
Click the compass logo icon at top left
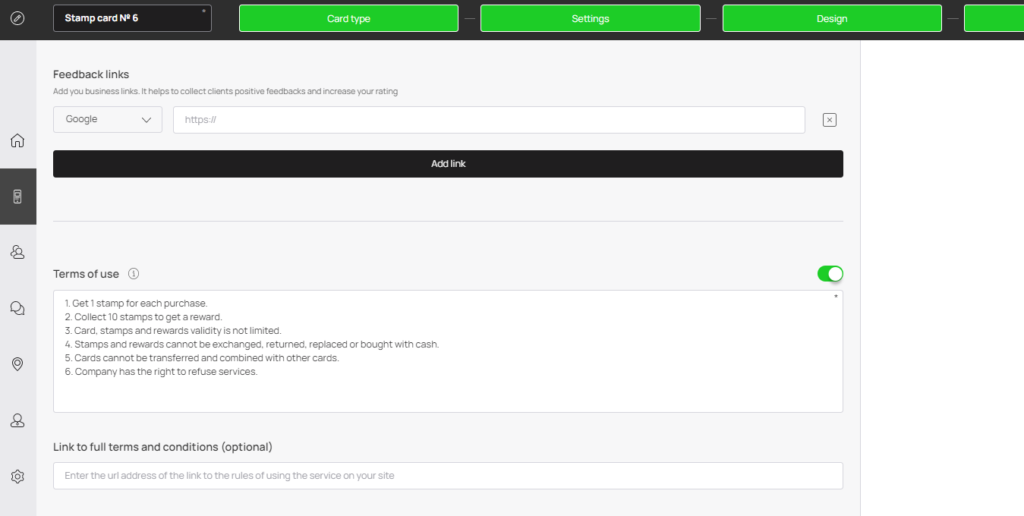[18, 18]
